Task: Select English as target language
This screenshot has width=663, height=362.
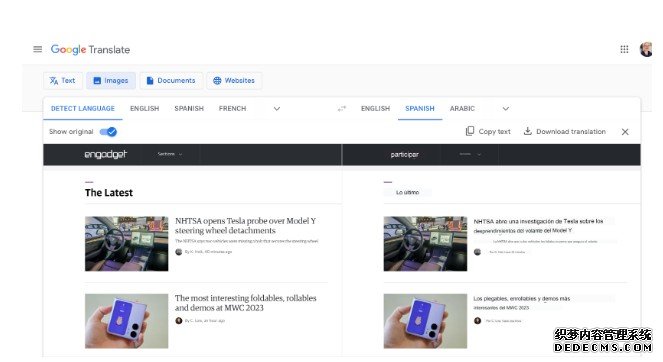Action: coord(375,109)
